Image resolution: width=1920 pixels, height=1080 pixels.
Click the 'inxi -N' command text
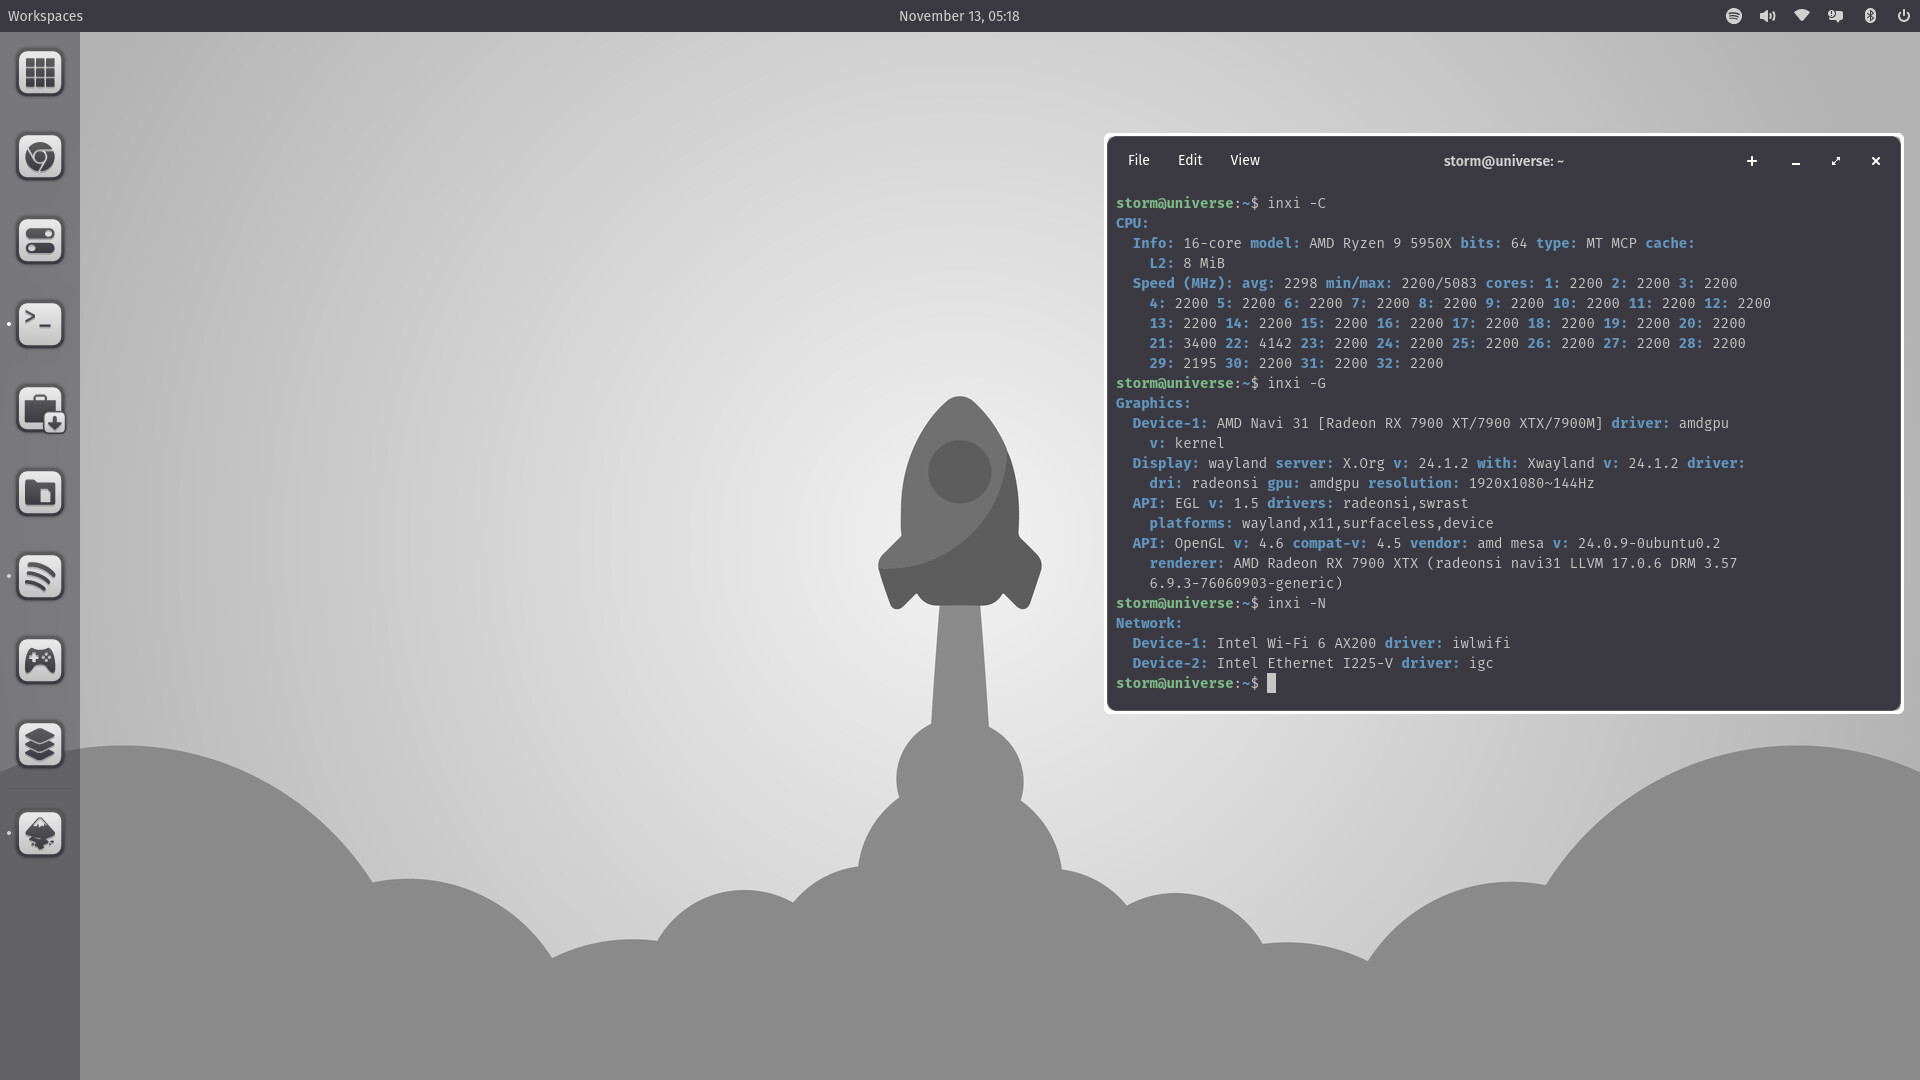pos(1297,603)
